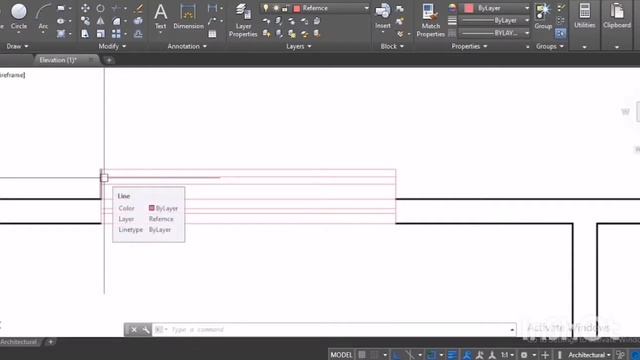Open command line customize wrench
Viewport: 640px width, 360px height.
pos(146,329)
